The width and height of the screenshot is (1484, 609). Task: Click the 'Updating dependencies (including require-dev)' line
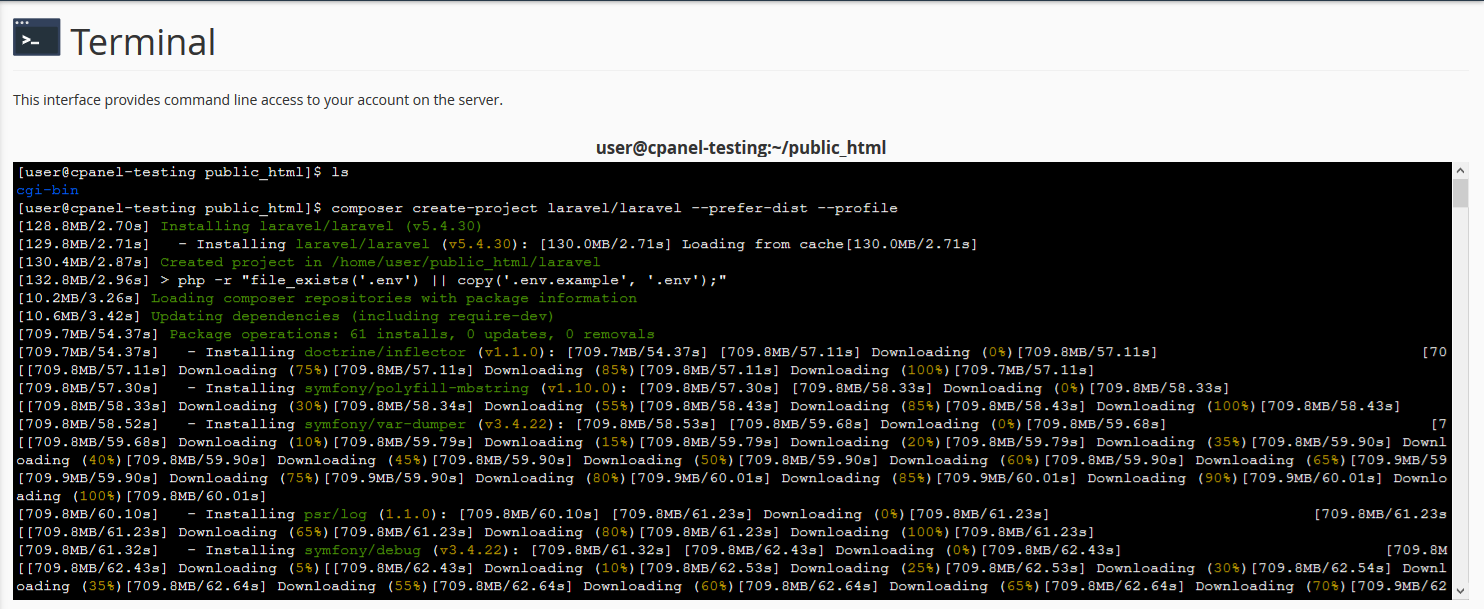click(353, 316)
